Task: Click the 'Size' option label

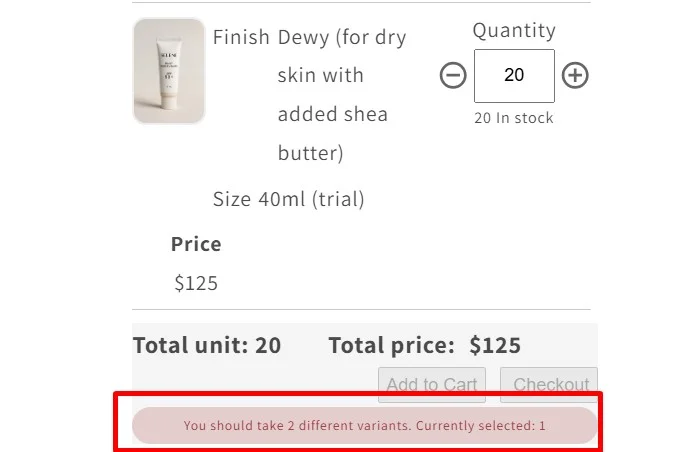Action: [x=232, y=199]
